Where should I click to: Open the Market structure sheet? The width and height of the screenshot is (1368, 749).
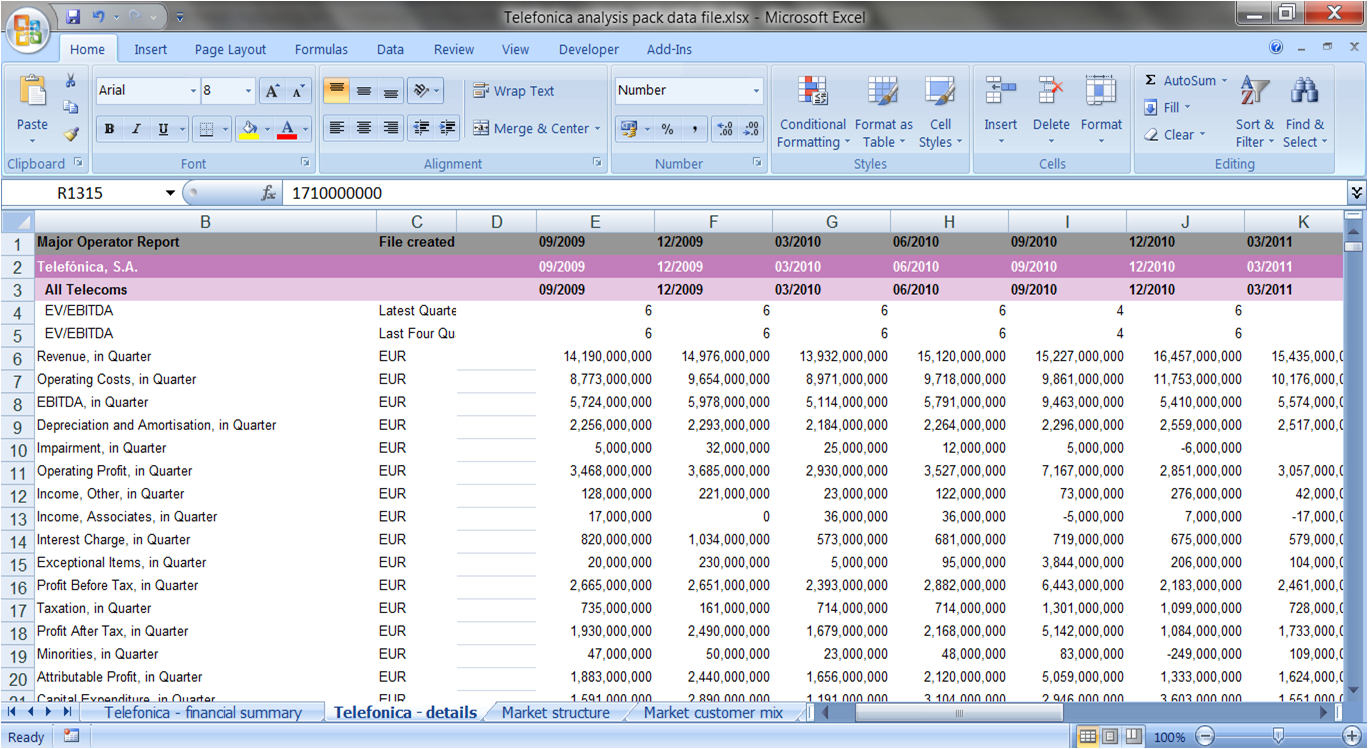556,713
